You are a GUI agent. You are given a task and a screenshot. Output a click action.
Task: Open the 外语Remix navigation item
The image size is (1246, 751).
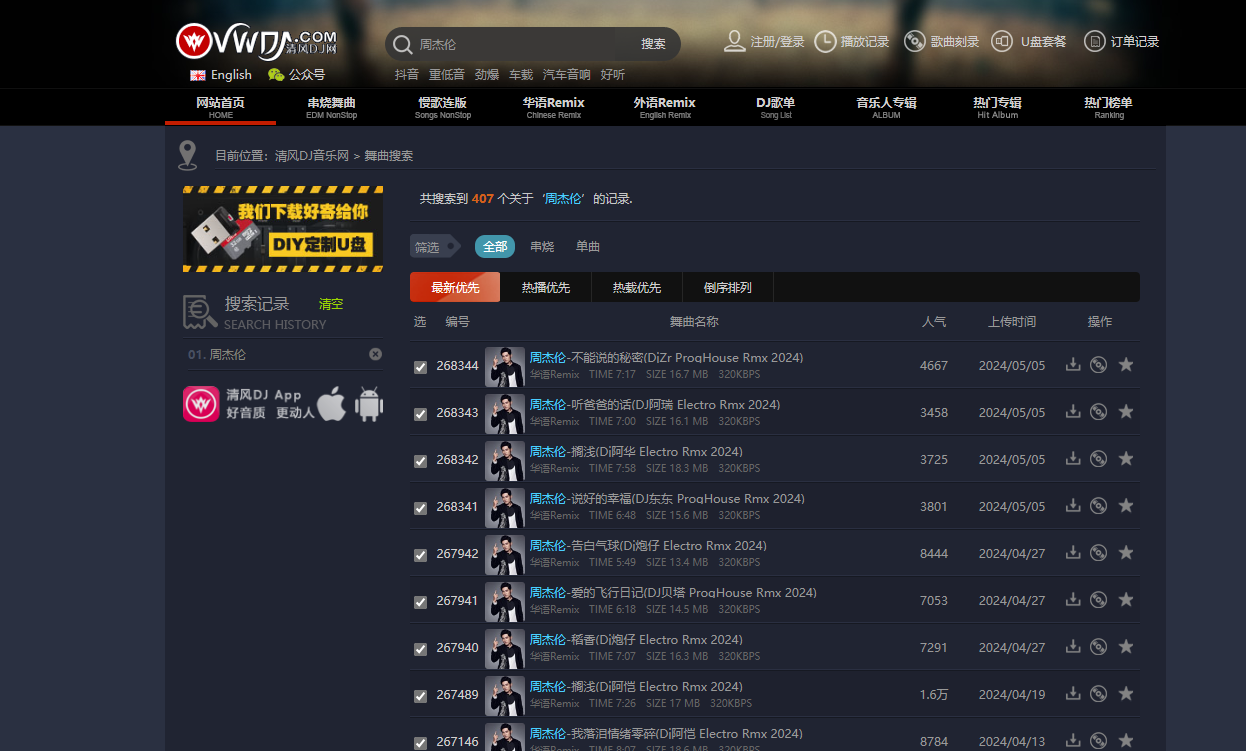[x=665, y=107]
